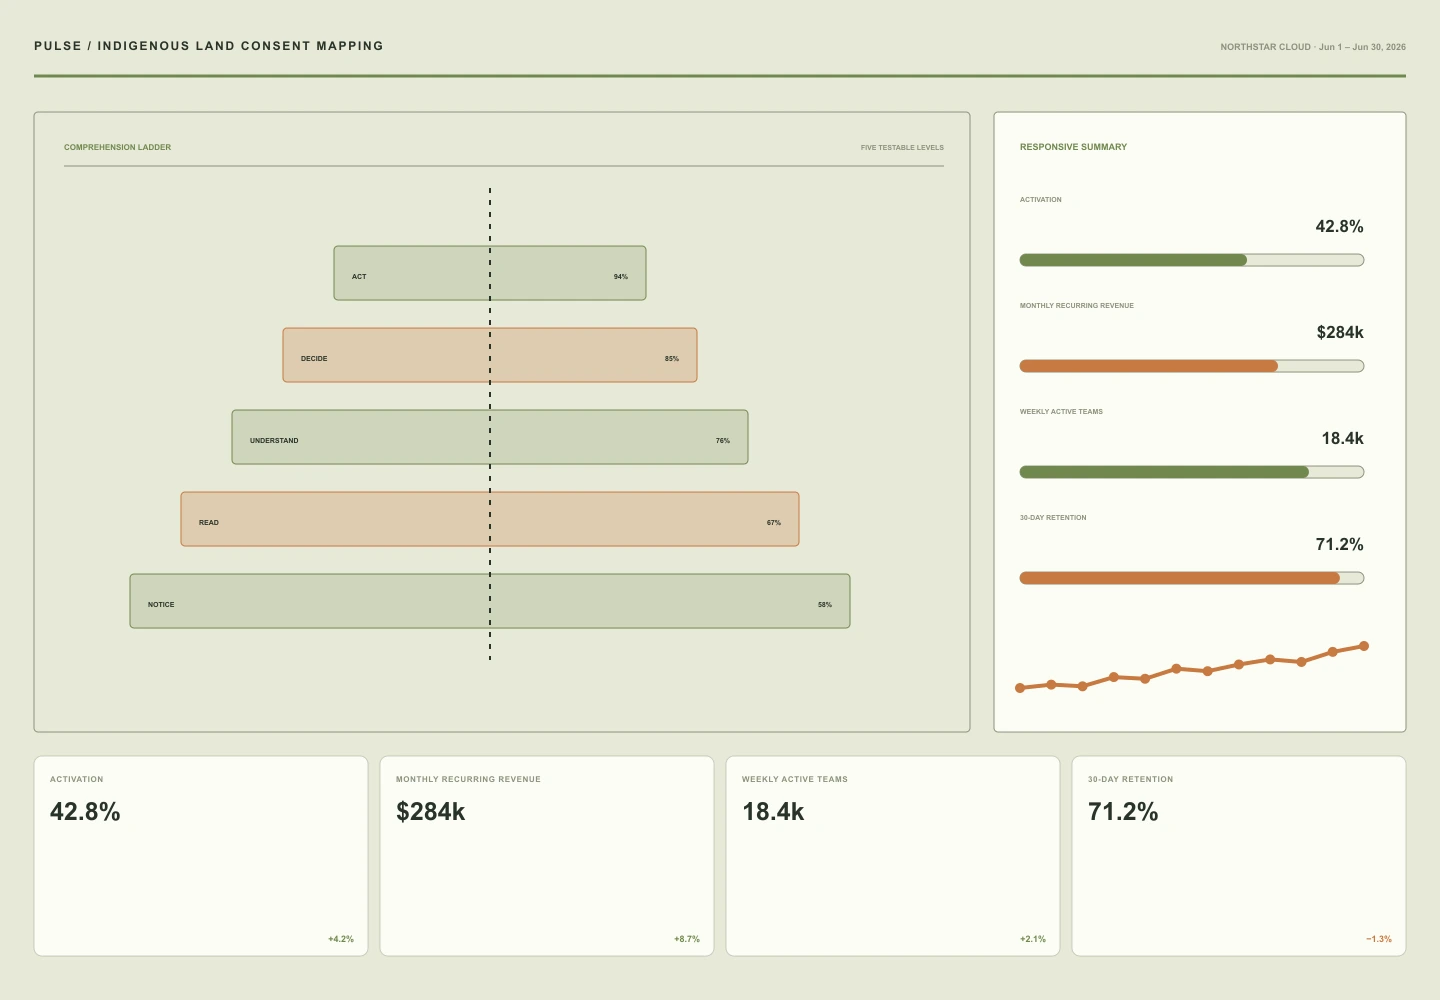Click the −1.3% change on retention card
The width and height of the screenshot is (1440, 1000).
click(x=1379, y=939)
